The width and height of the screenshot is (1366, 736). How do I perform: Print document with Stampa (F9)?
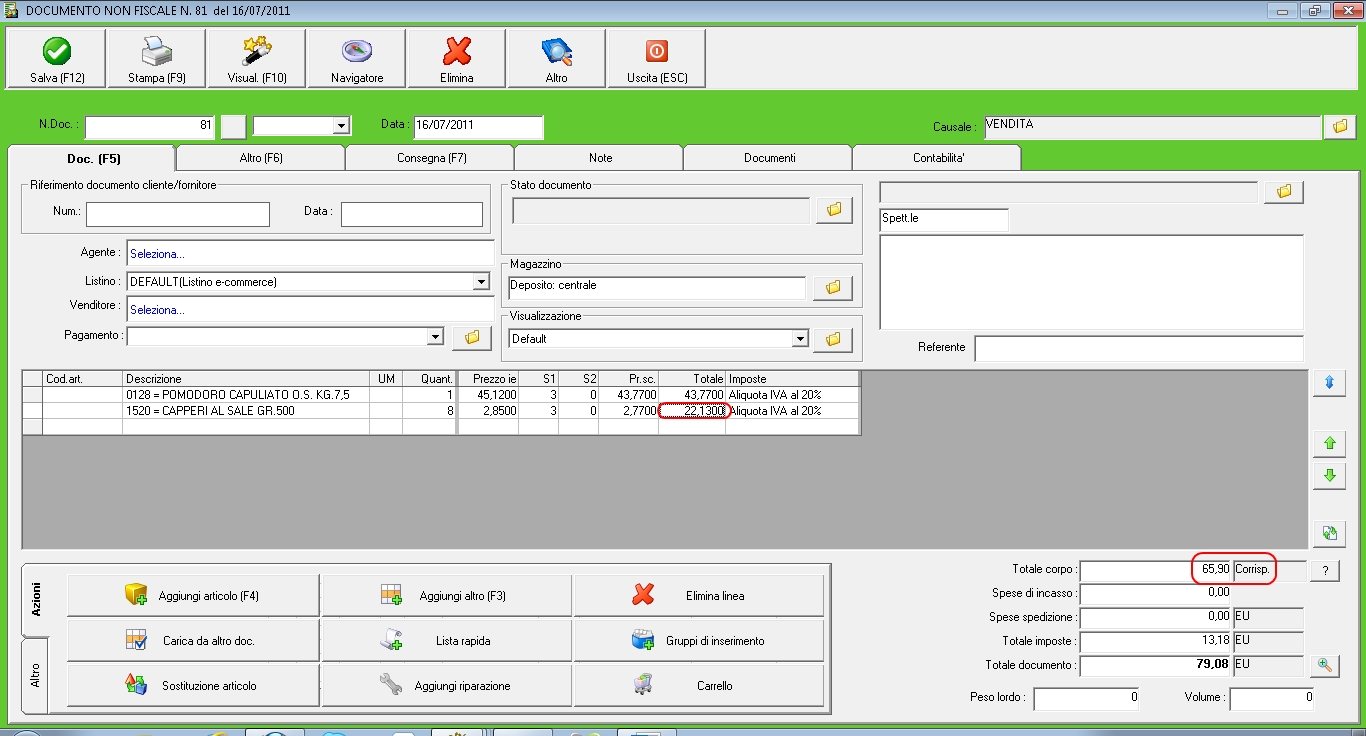coord(157,52)
